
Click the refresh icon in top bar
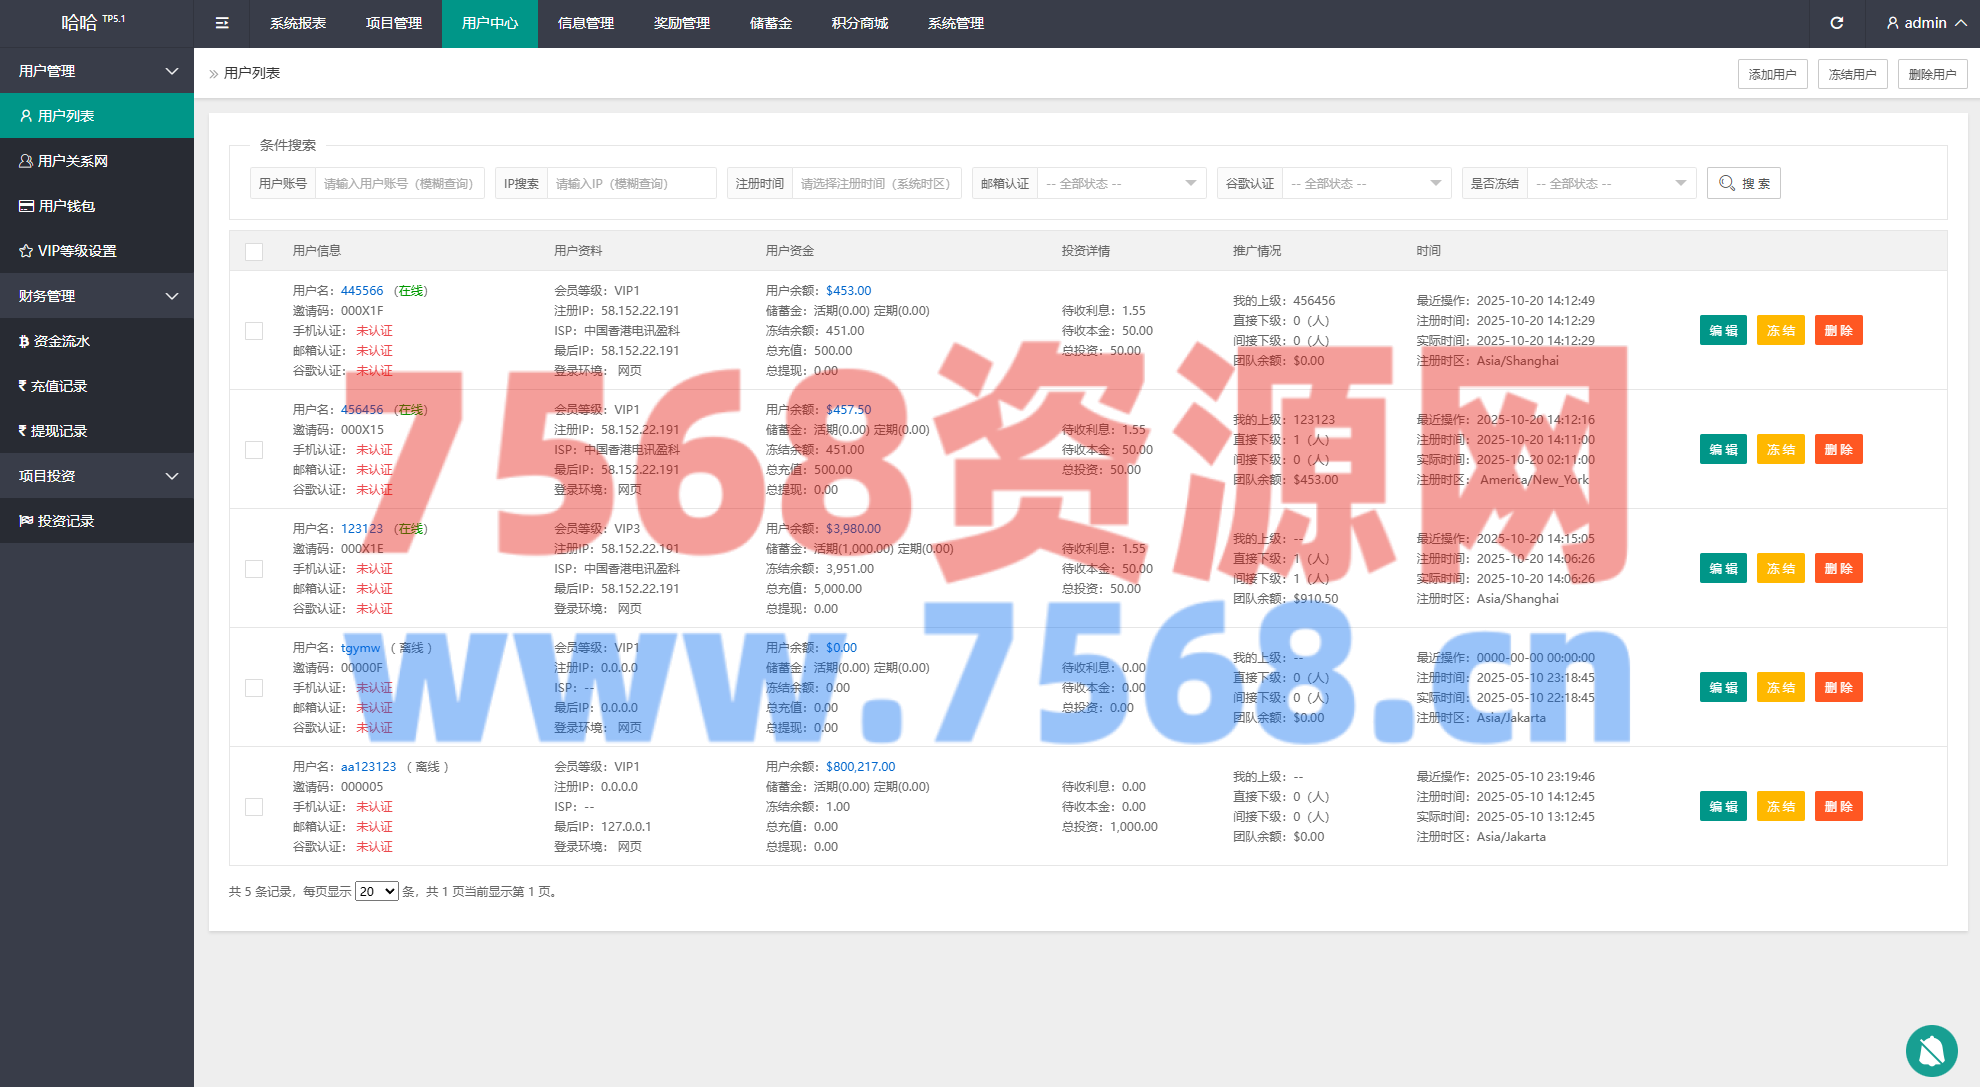click(1837, 23)
